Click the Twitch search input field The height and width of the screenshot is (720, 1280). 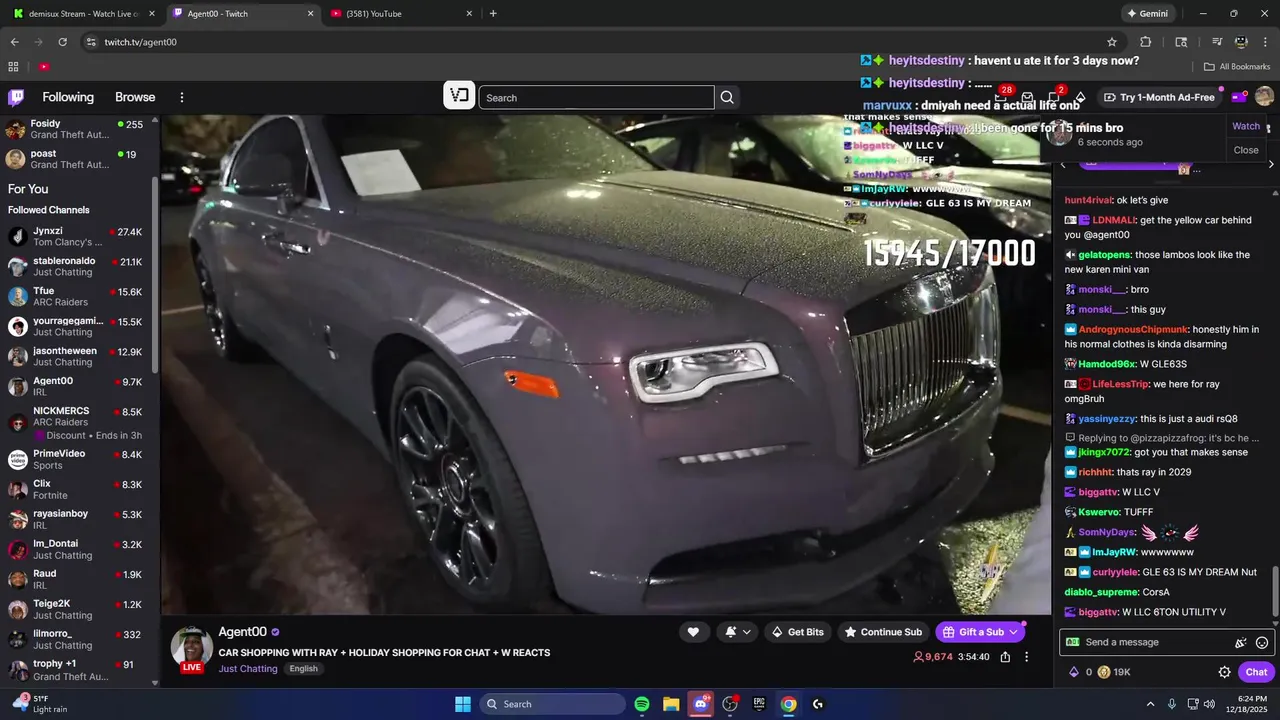tap(596, 97)
